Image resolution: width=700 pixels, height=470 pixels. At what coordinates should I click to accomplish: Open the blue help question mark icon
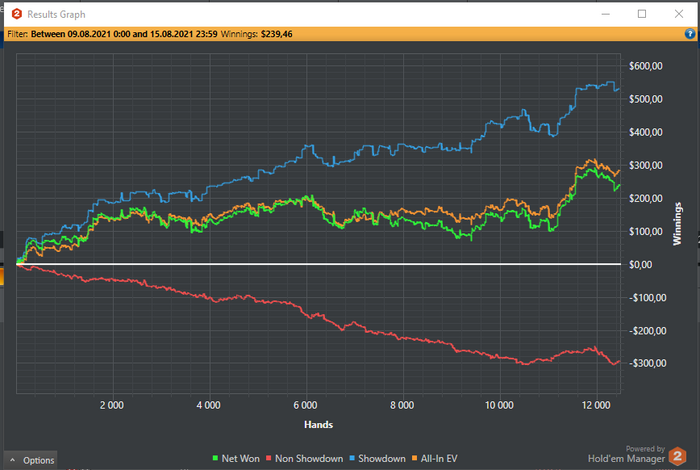pos(690,34)
